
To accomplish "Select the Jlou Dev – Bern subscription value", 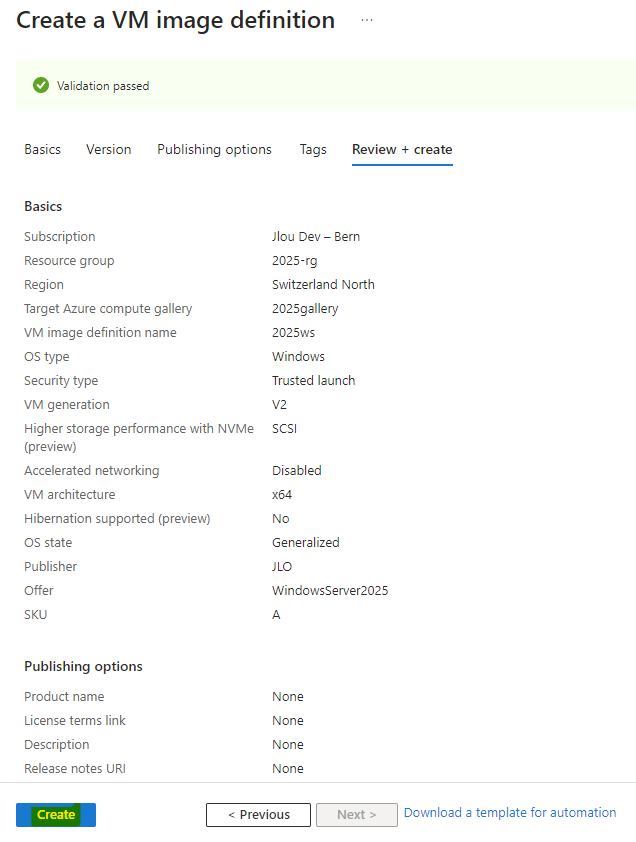I will 316,236.
